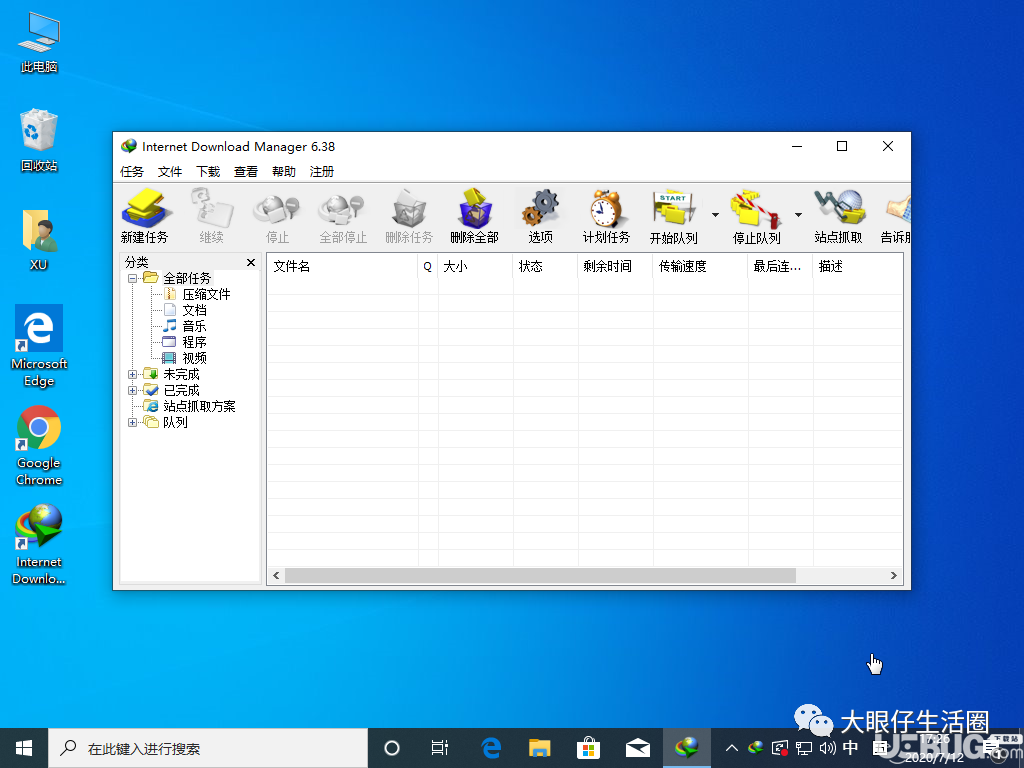Select 文档 category
The height and width of the screenshot is (768, 1024).
click(185, 310)
